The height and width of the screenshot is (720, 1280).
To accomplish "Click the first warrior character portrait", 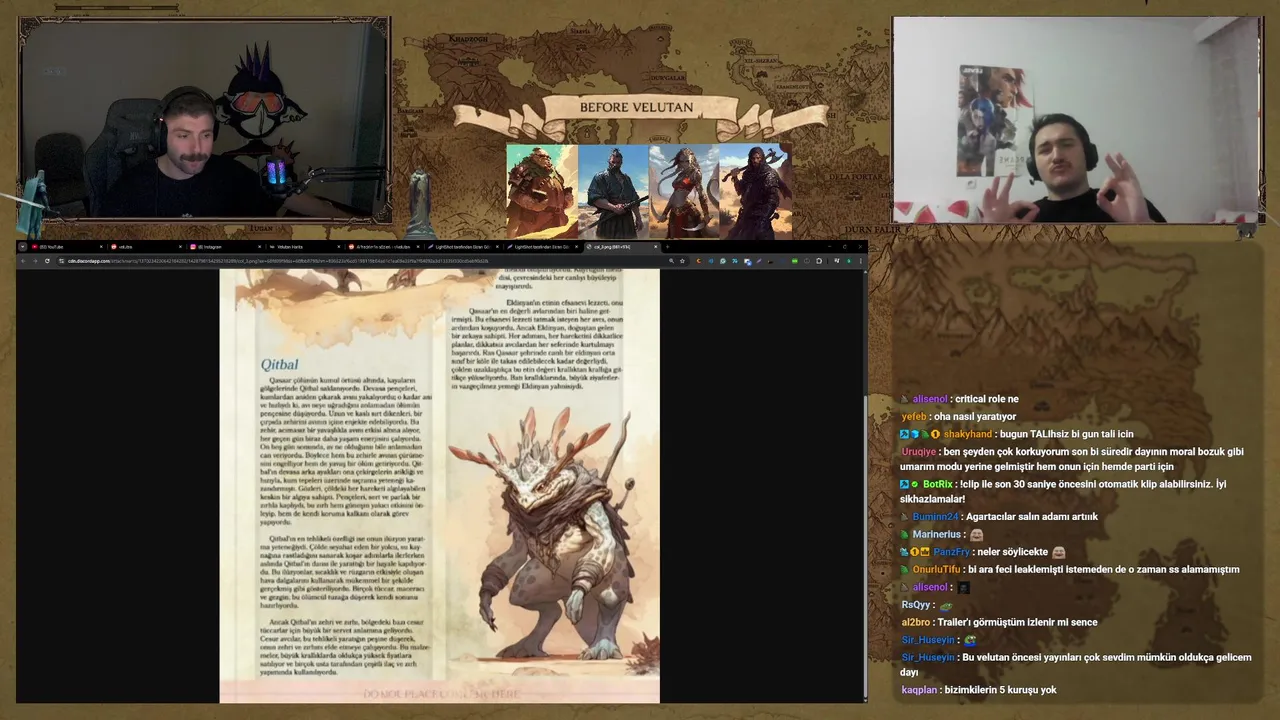I will (x=542, y=190).
